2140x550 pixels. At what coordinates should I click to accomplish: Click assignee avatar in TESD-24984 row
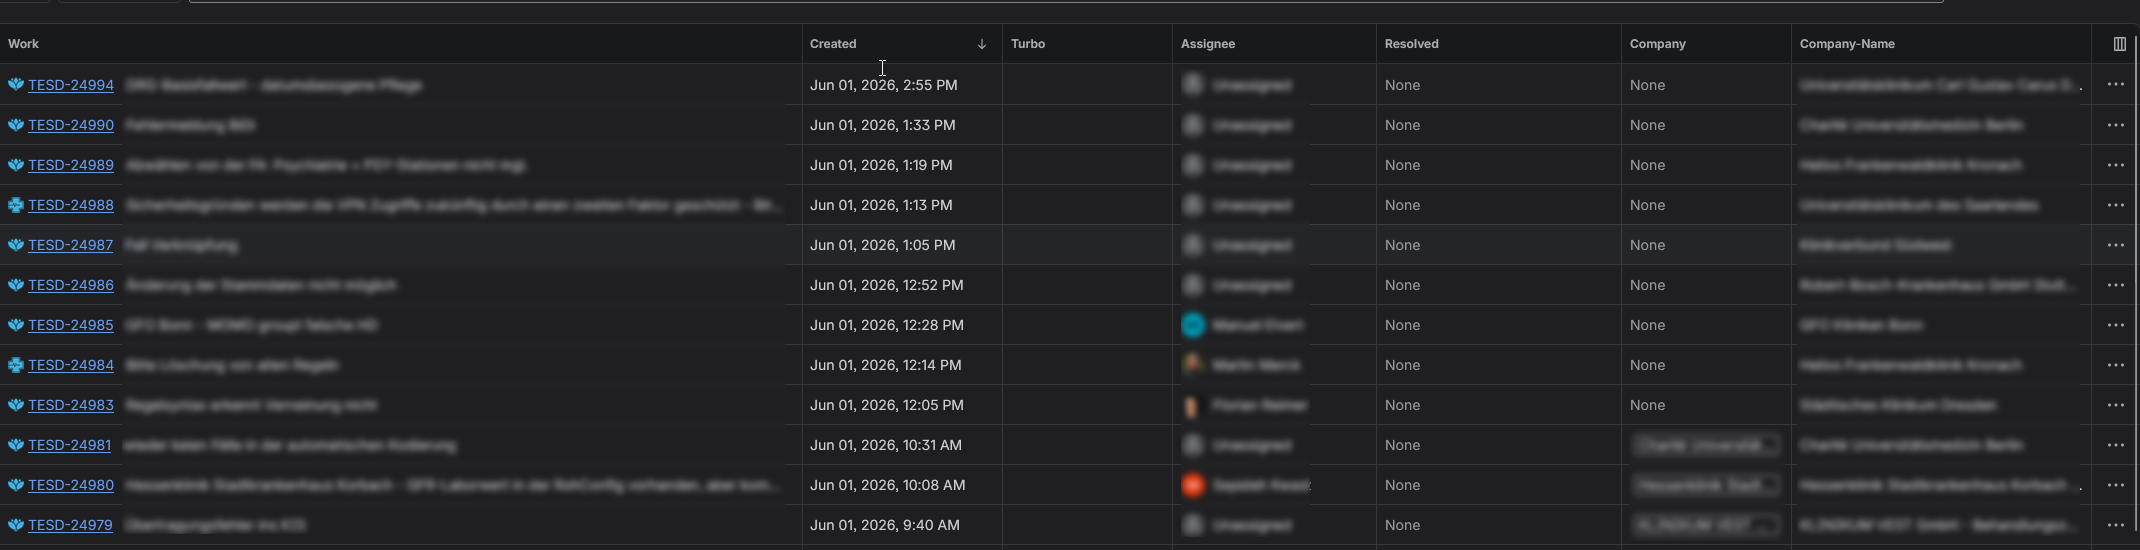tap(1193, 365)
